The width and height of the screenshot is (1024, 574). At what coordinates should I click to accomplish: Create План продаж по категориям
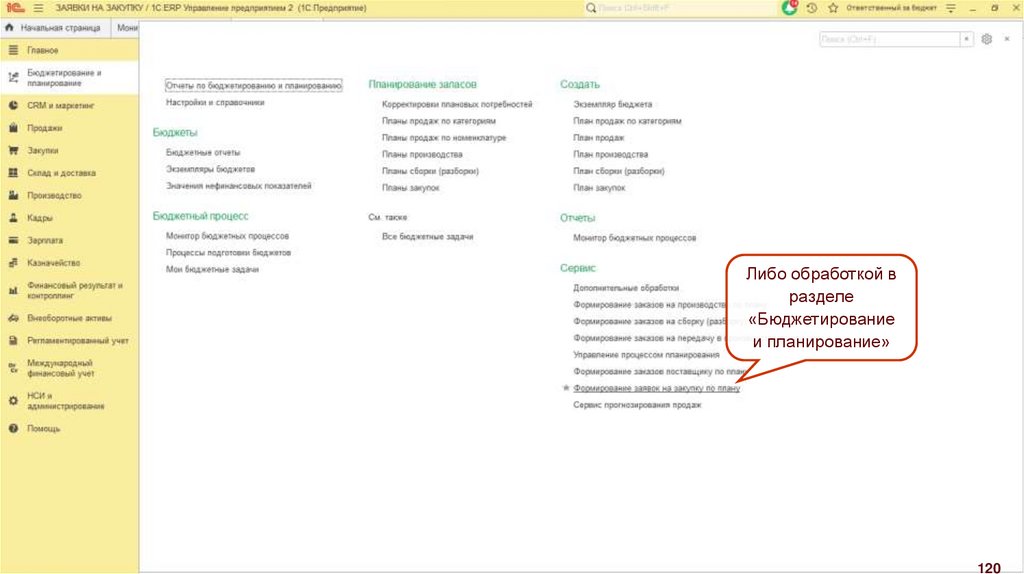pos(627,121)
